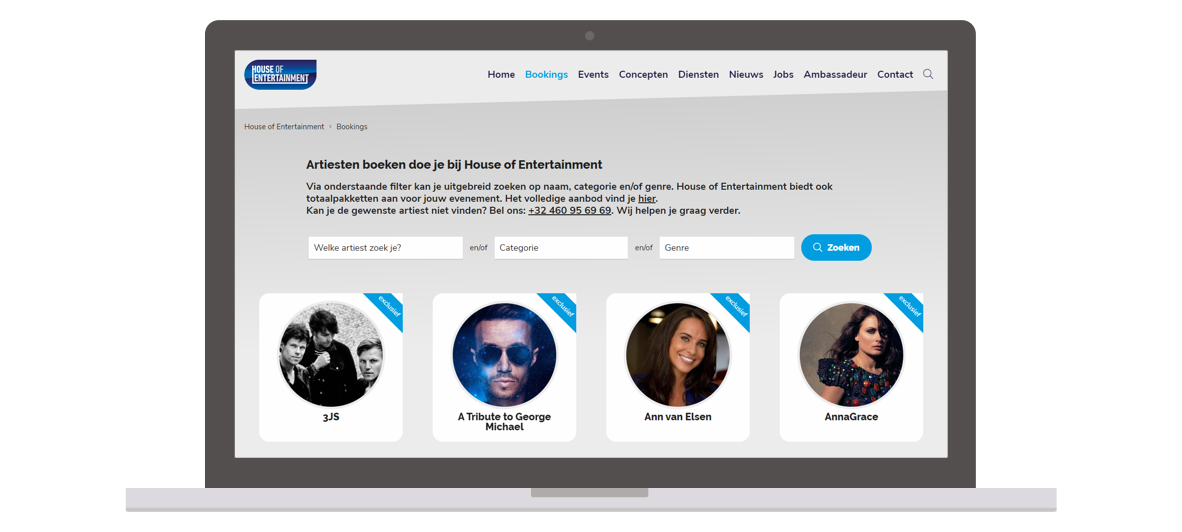Focus the 'Welke artiest zoek je?' field
The width and height of the screenshot is (1182, 532).
tap(385, 248)
